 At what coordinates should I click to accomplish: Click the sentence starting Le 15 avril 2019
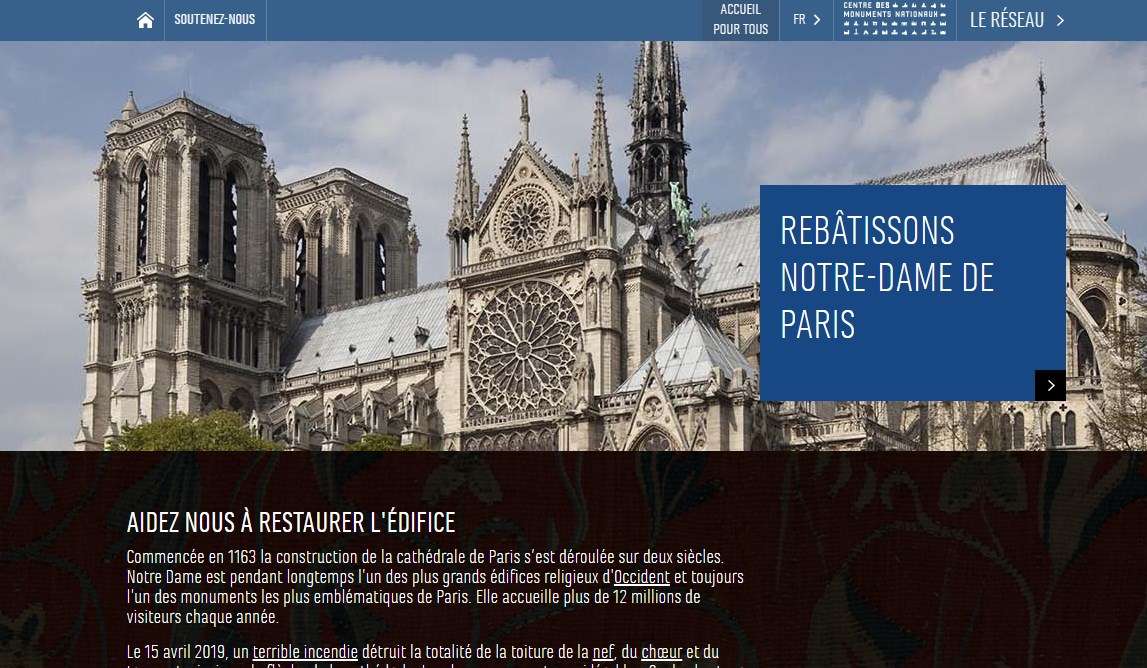[x=423, y=655]
